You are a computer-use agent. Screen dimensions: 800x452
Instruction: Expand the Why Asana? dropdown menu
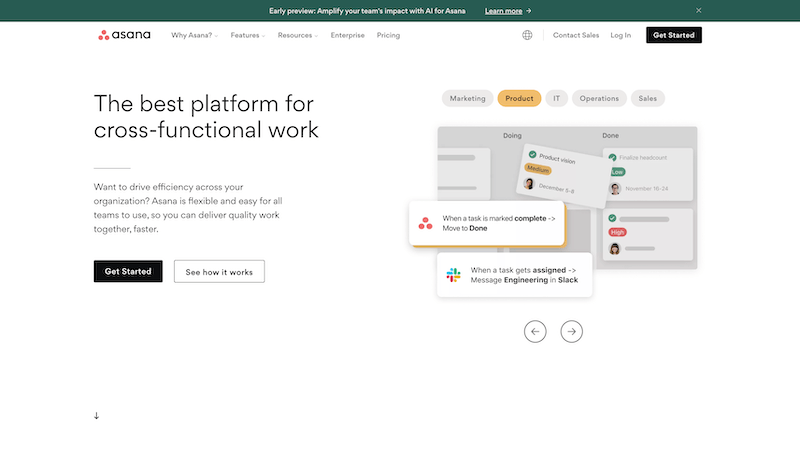coord(194,35)
